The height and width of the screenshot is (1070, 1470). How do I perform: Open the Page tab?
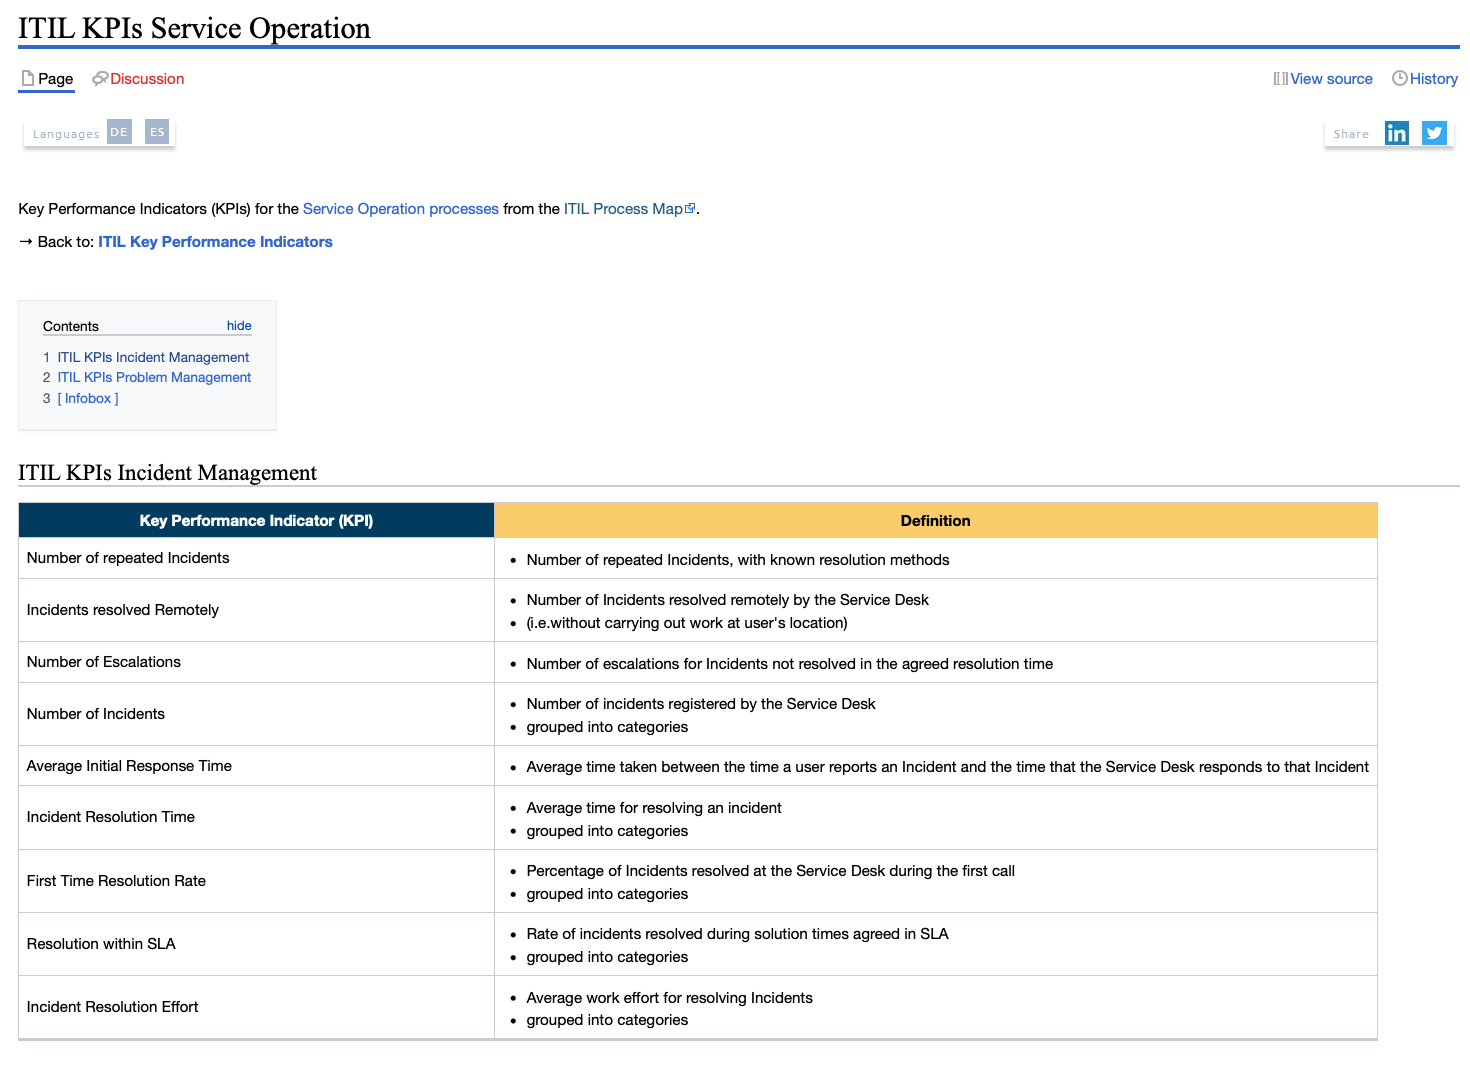46,79
